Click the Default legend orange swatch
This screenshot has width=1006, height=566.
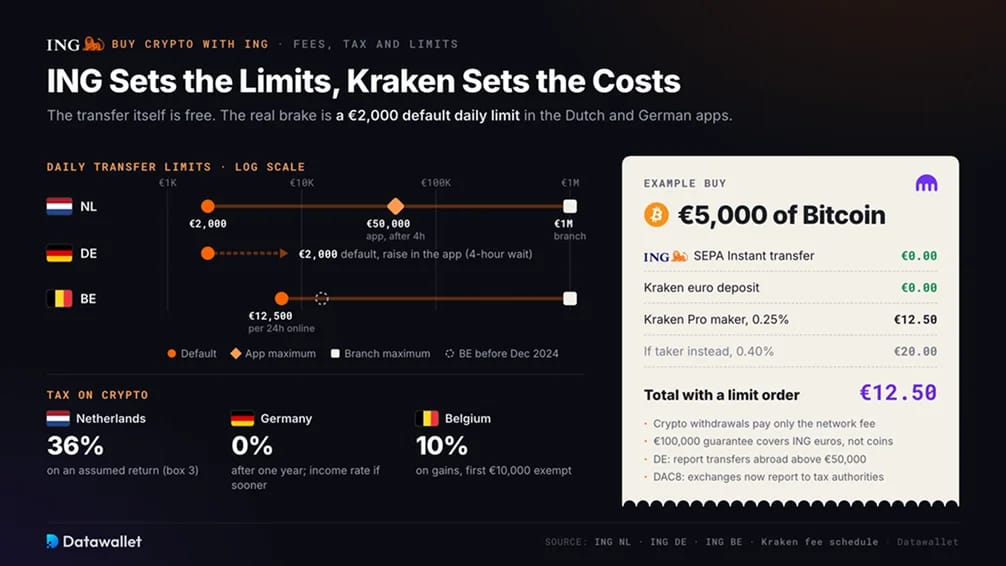point(171,354)
